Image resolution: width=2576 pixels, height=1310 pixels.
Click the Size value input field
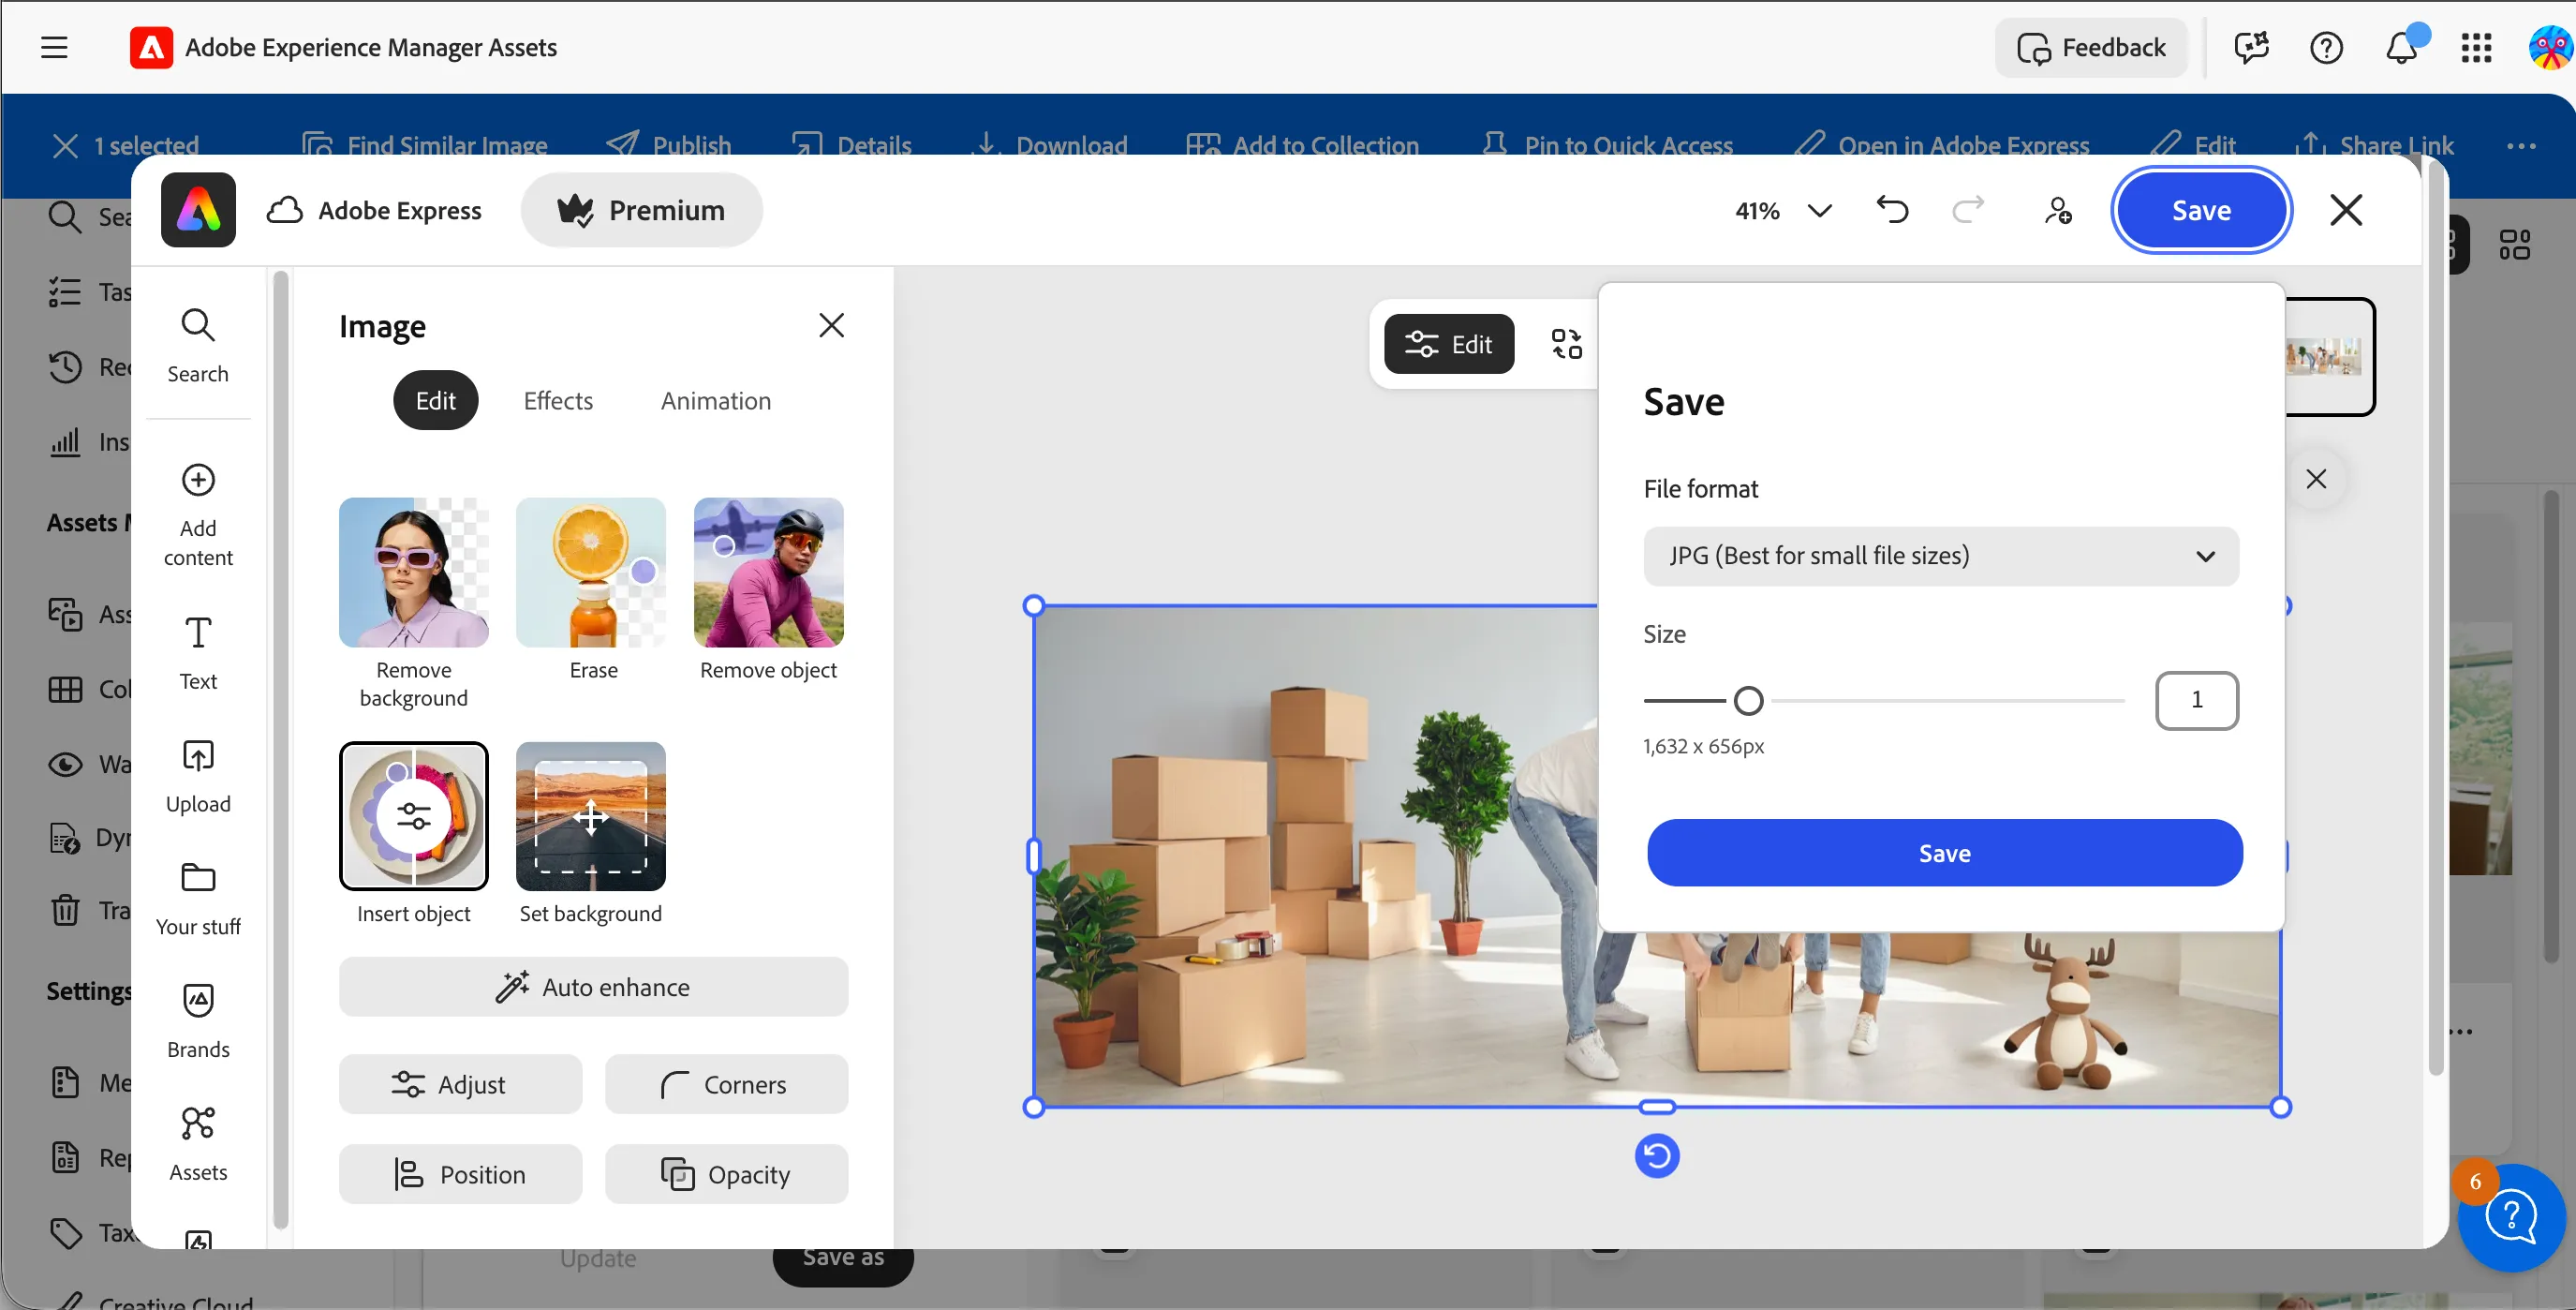[x=2197, y=700]
